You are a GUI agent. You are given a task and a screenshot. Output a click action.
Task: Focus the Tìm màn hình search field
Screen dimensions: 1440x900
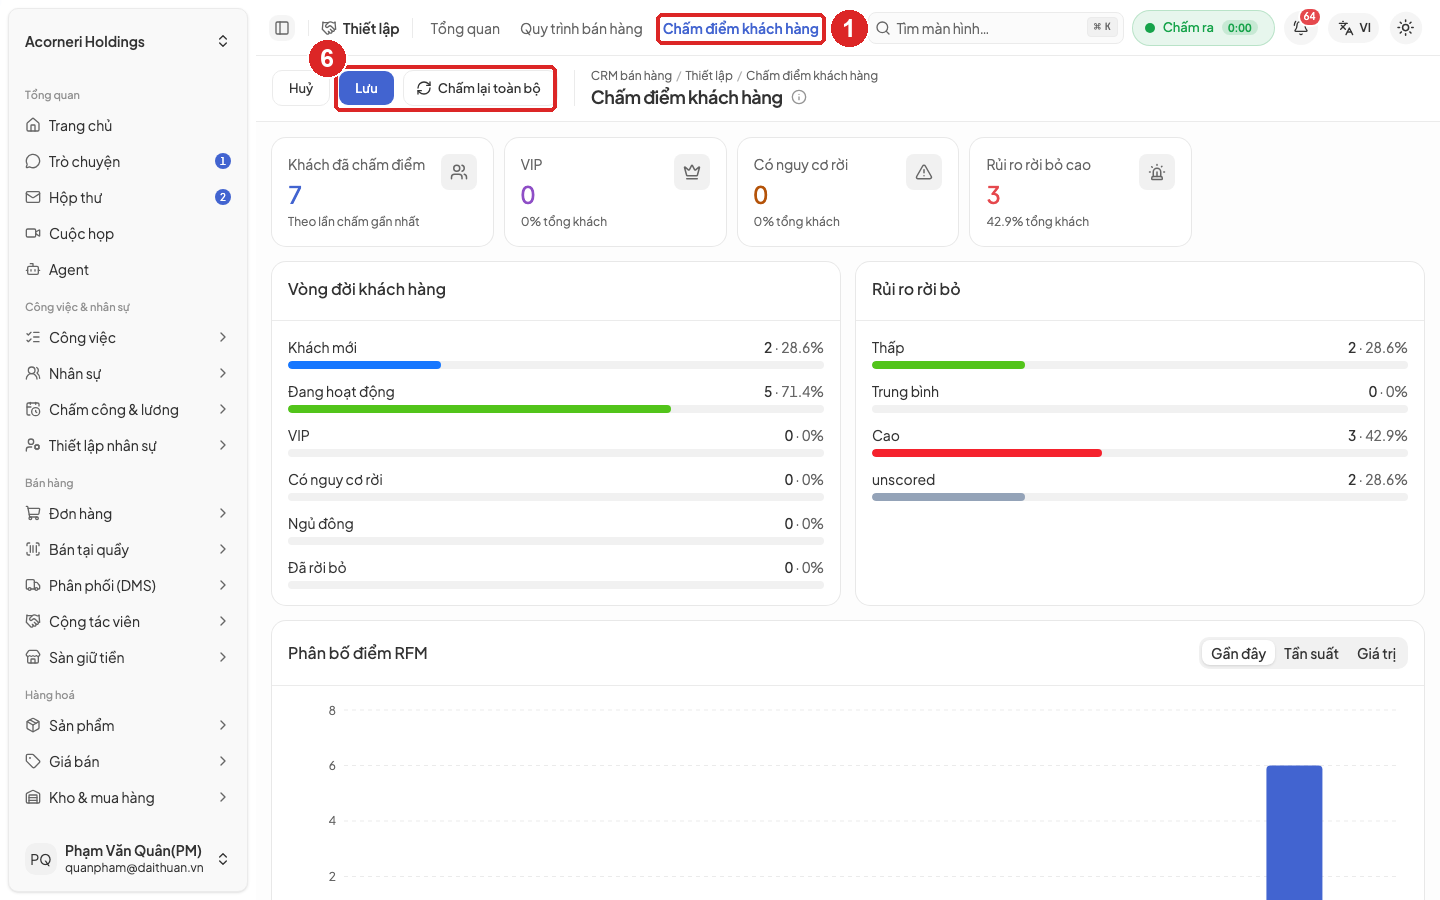coord(996,28)
